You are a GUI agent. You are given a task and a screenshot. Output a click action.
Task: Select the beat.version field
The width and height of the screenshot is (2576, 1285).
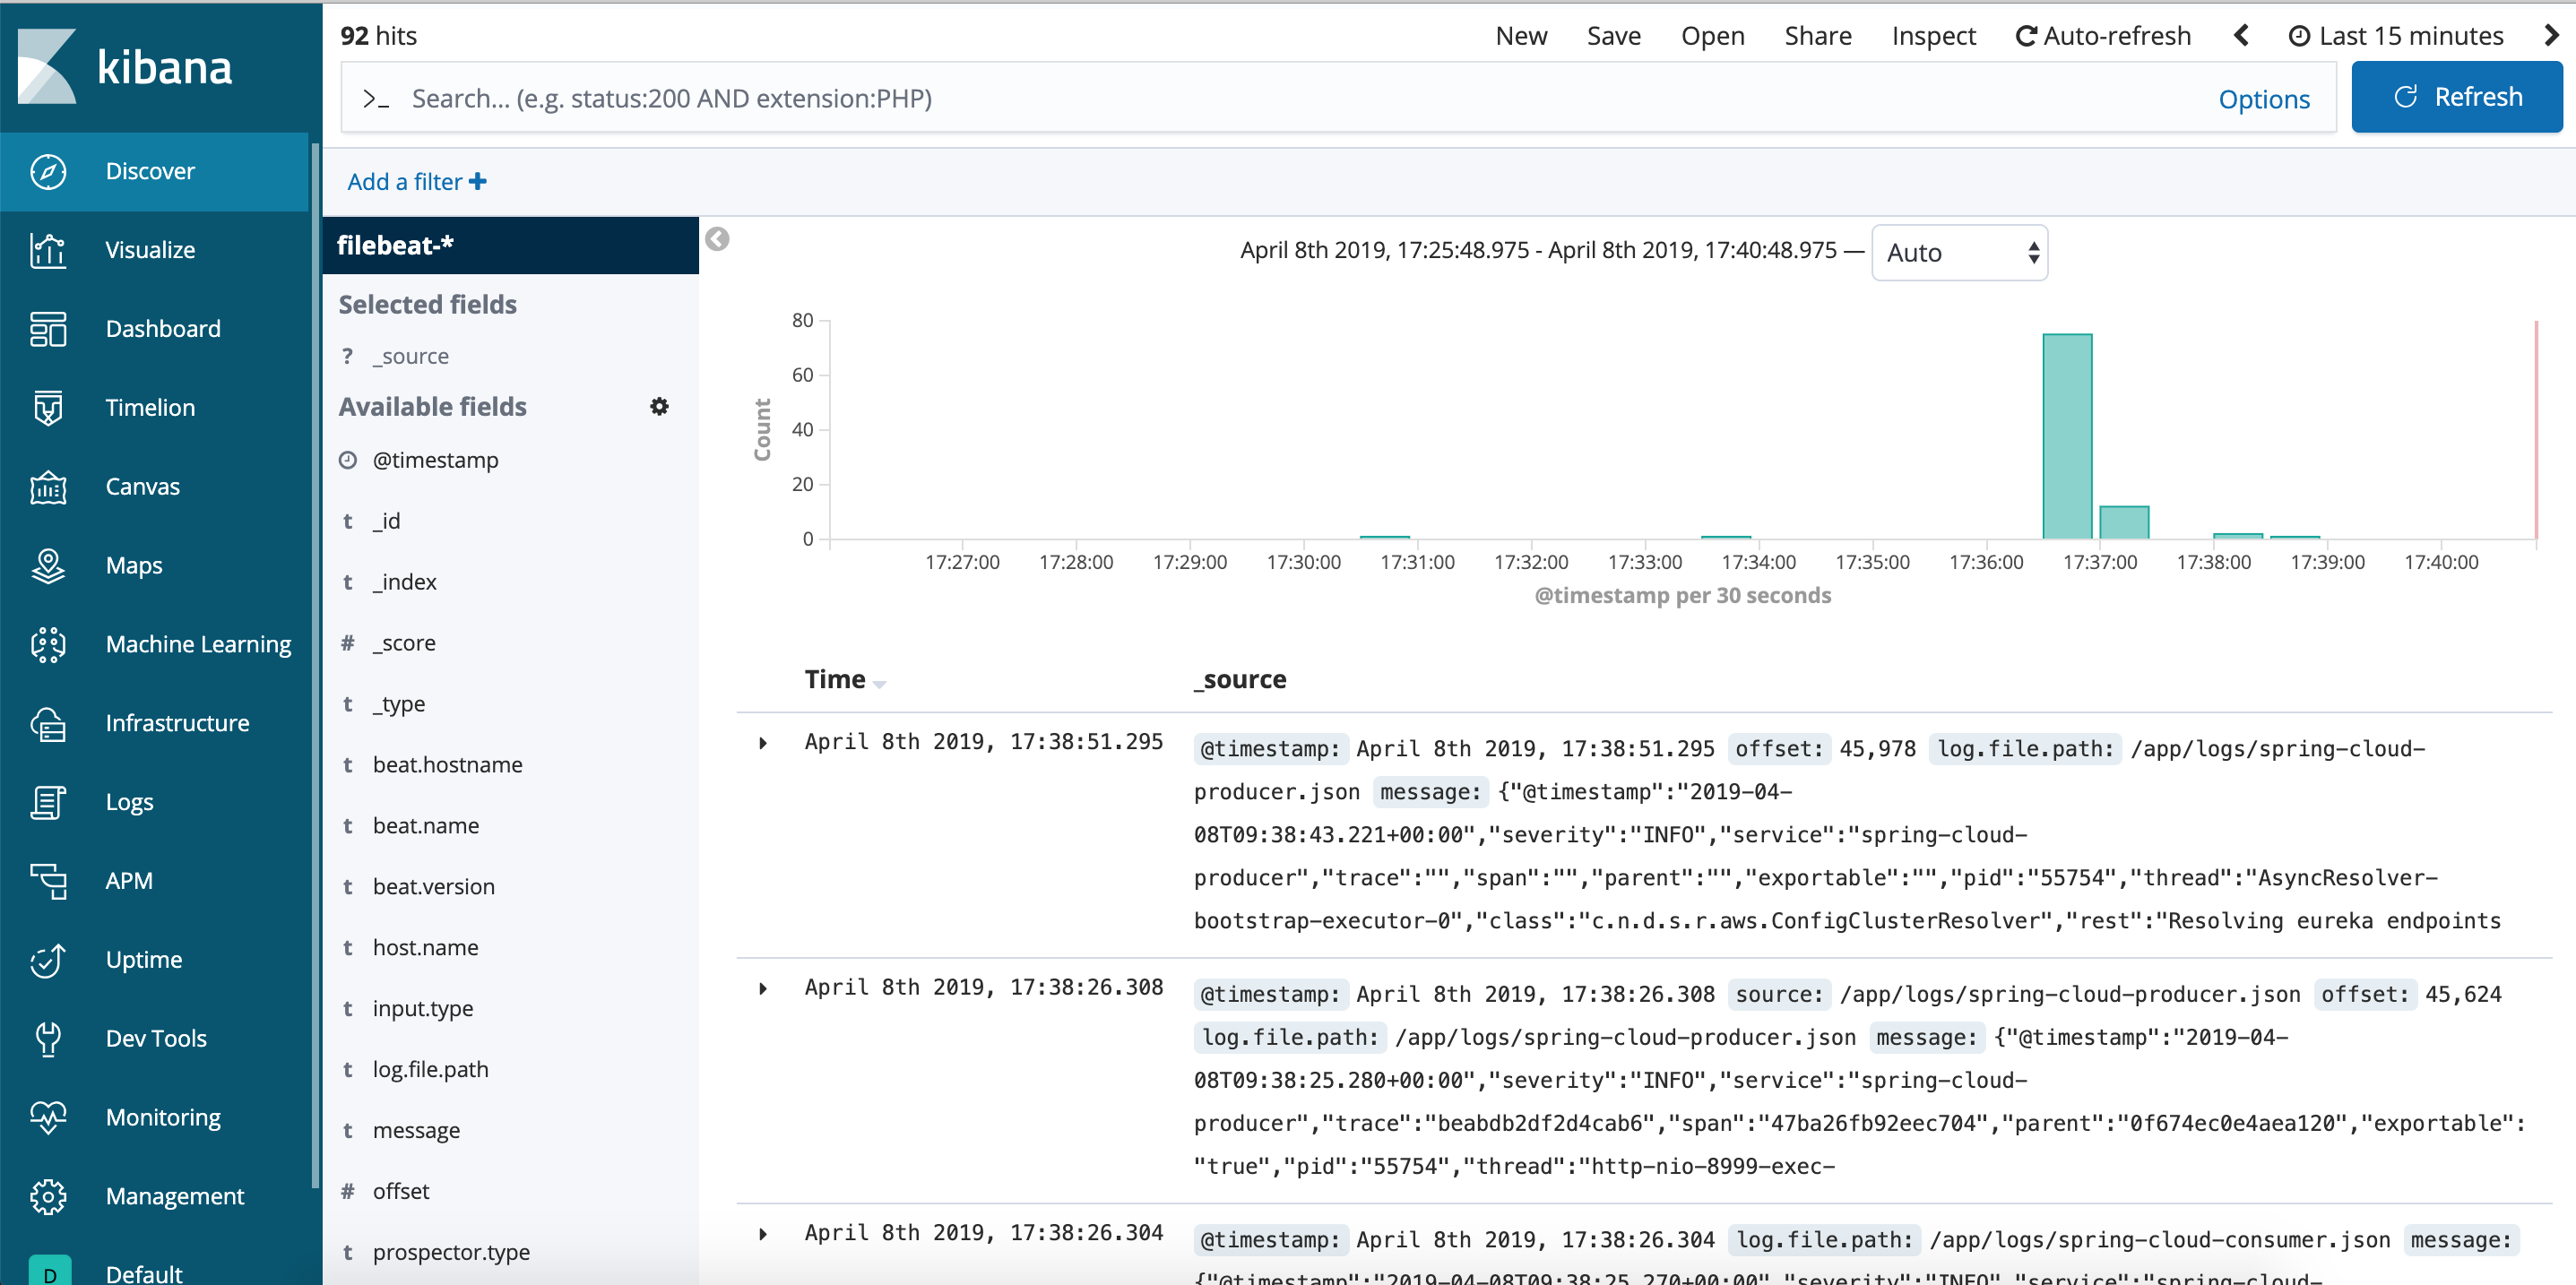click(433, 887)
